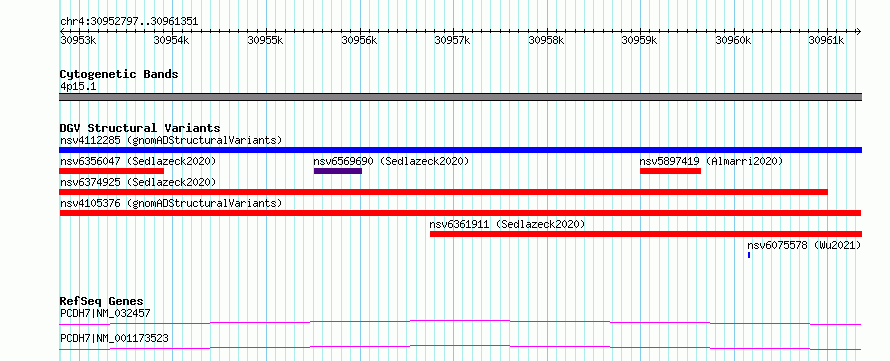Screen dimensions: 890x361
Task: Click the blue nsv4112285 variant bar
Action: pos(460,150)
